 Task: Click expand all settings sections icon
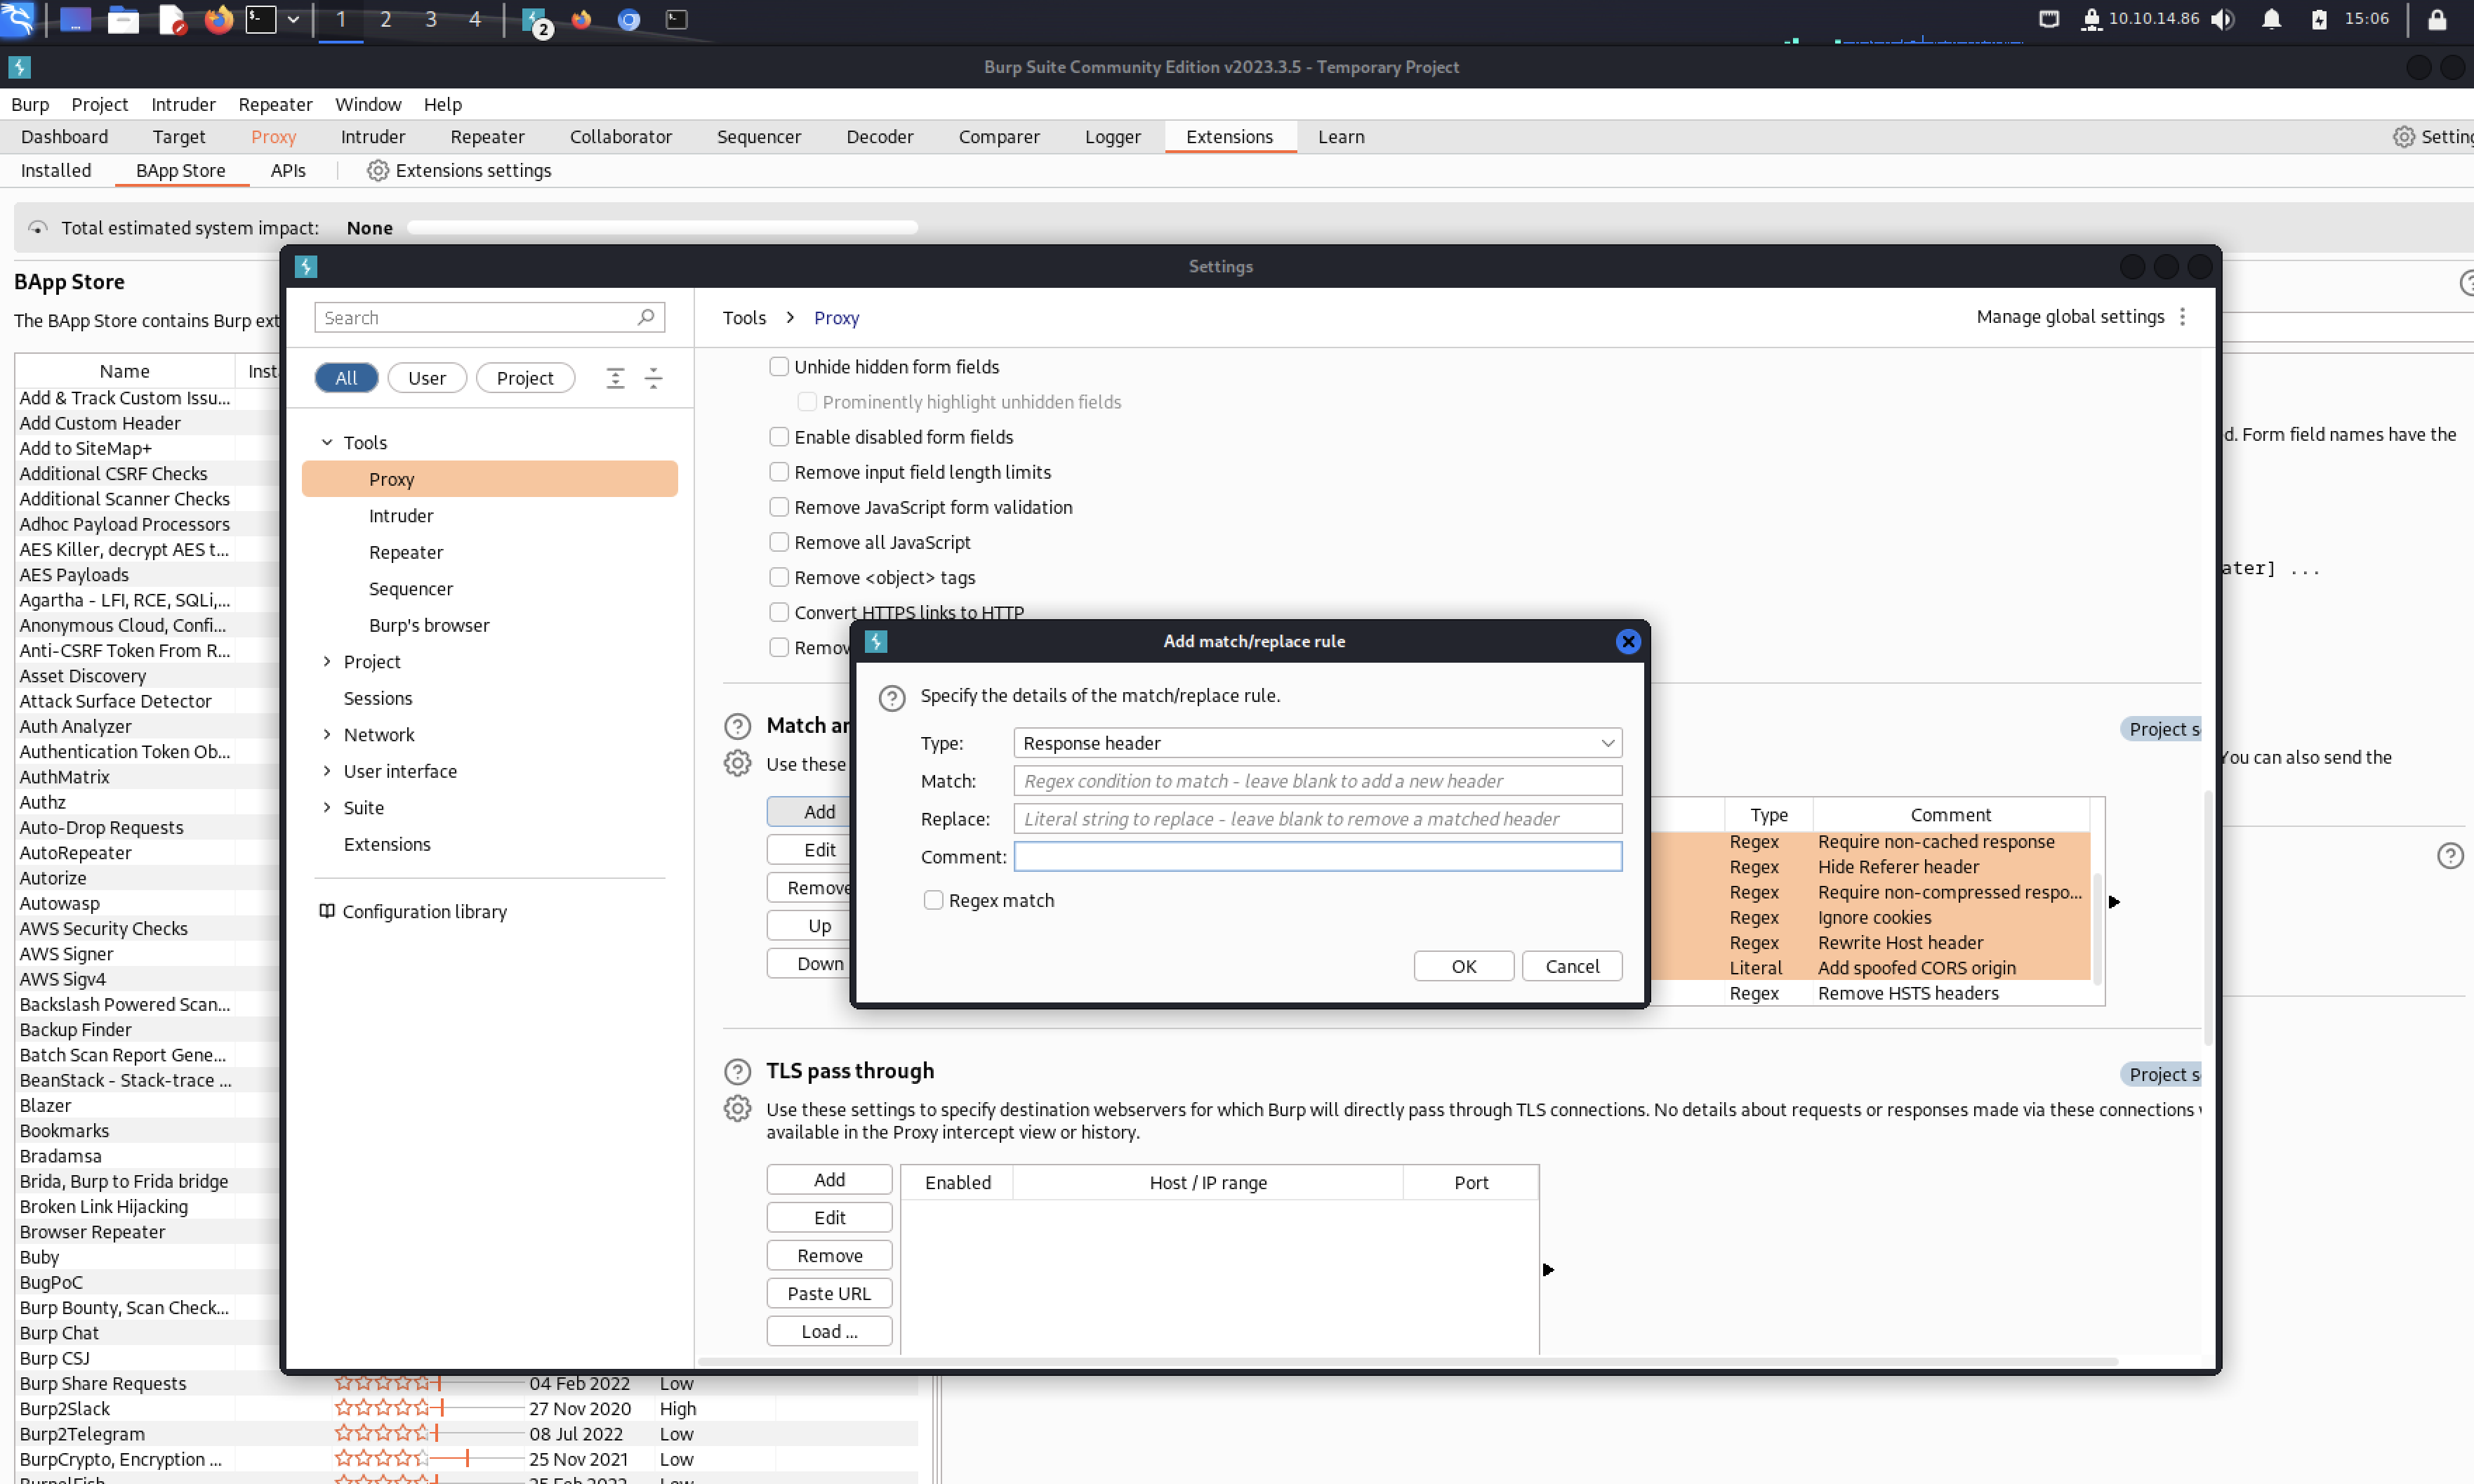[615, 378]
